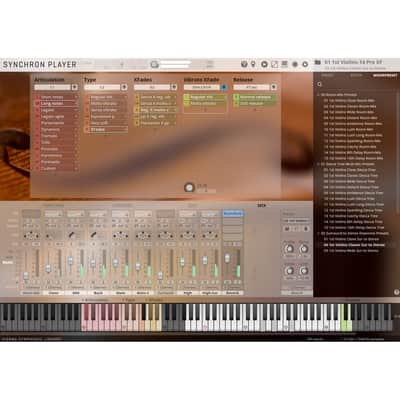Click the Back channel name label
This screenshot has height=400, width=400.
(x=98, y=293)
